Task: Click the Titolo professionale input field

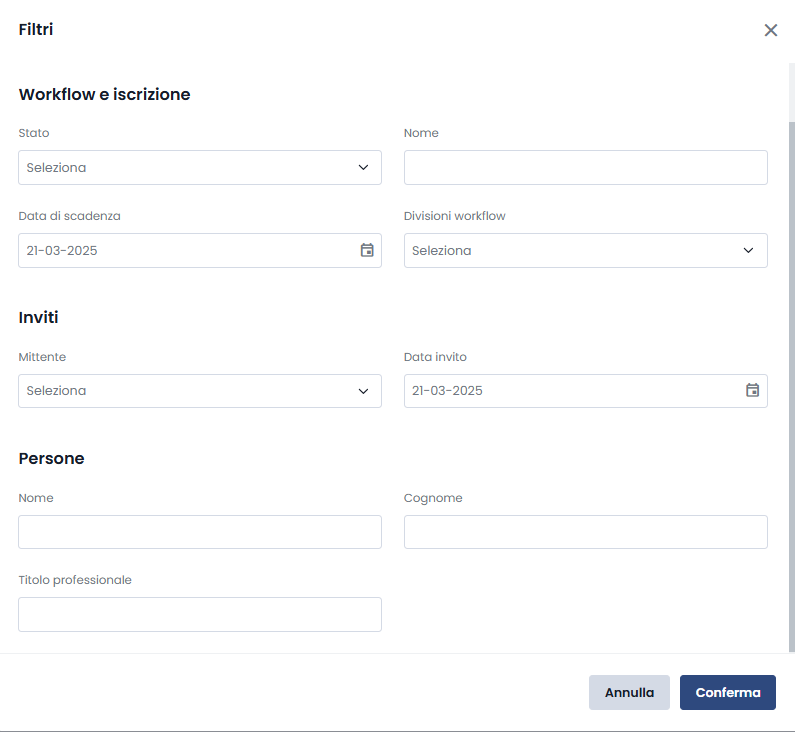Action: [x=200, y=614]
